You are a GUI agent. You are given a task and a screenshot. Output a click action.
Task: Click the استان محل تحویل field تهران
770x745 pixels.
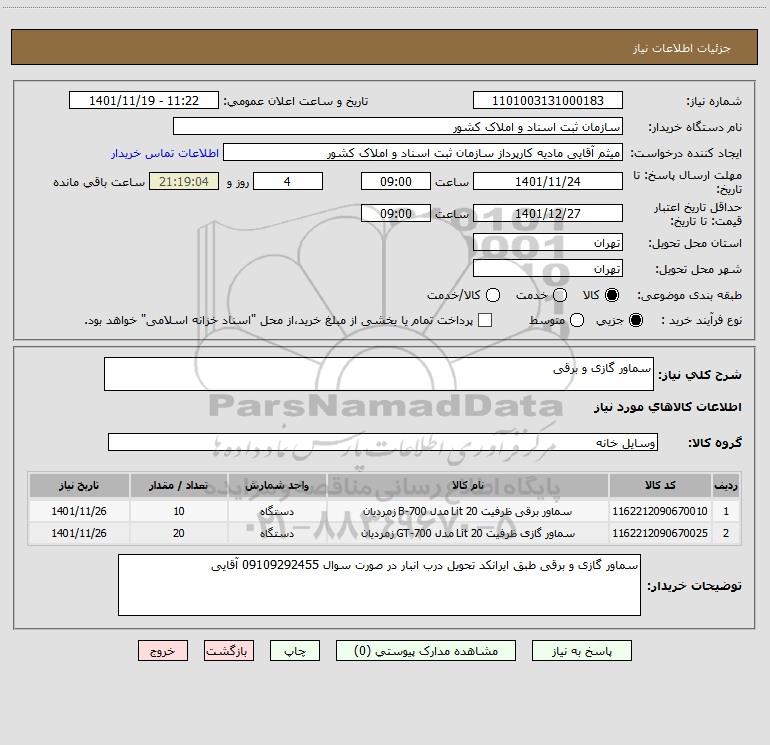point(548,242)
